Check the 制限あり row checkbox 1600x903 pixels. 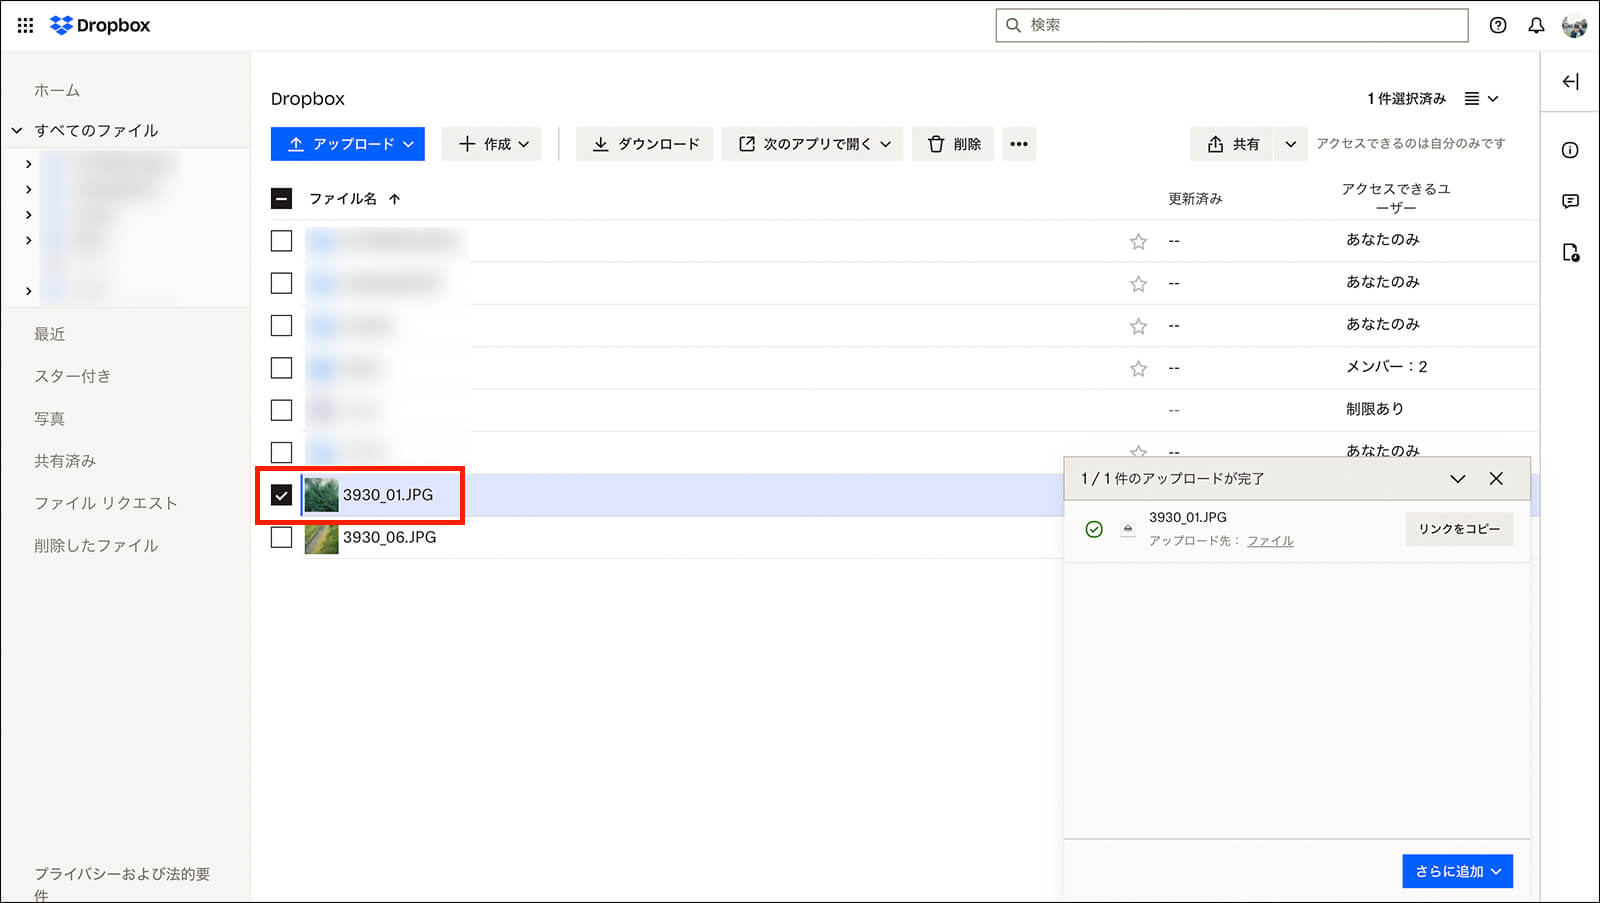point(282,410)
